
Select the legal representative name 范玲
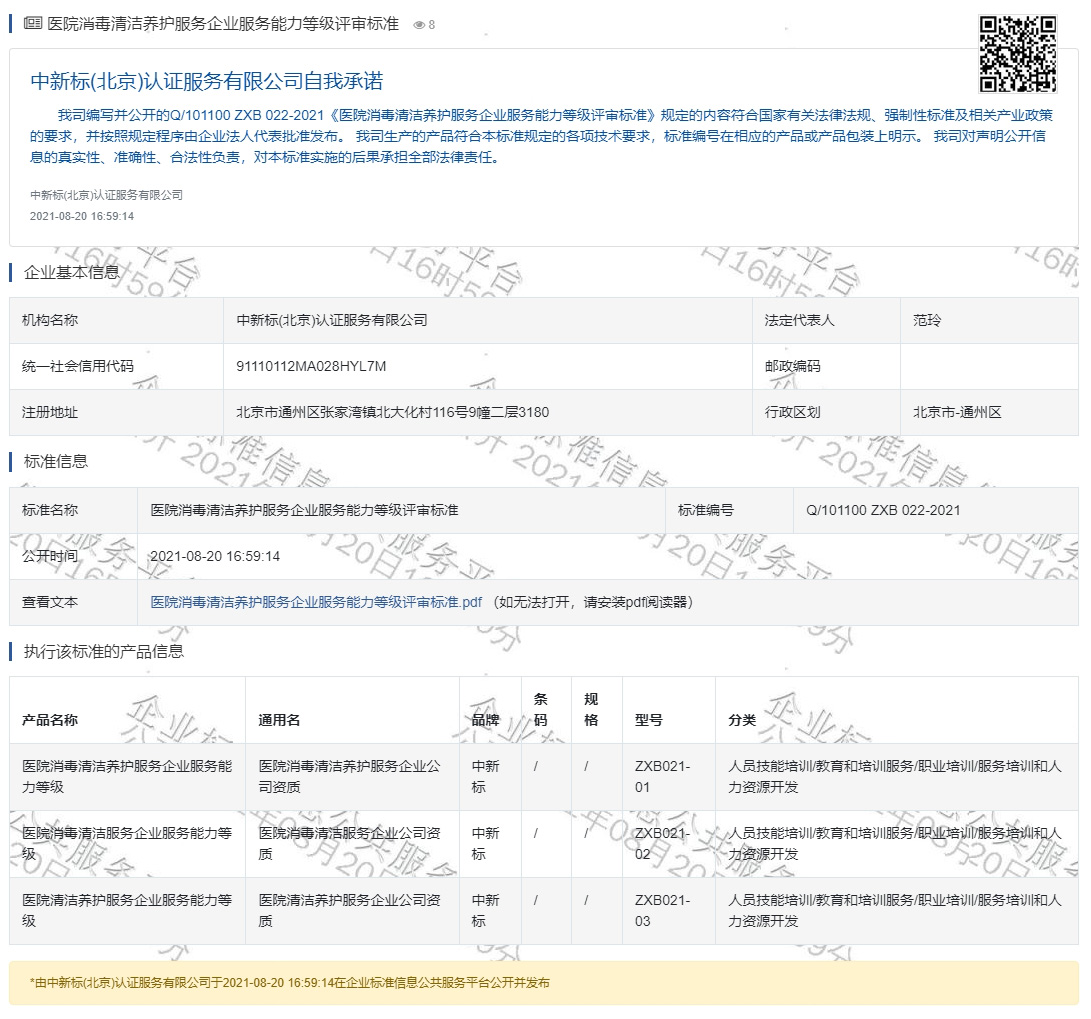click(x=927, y=321)
